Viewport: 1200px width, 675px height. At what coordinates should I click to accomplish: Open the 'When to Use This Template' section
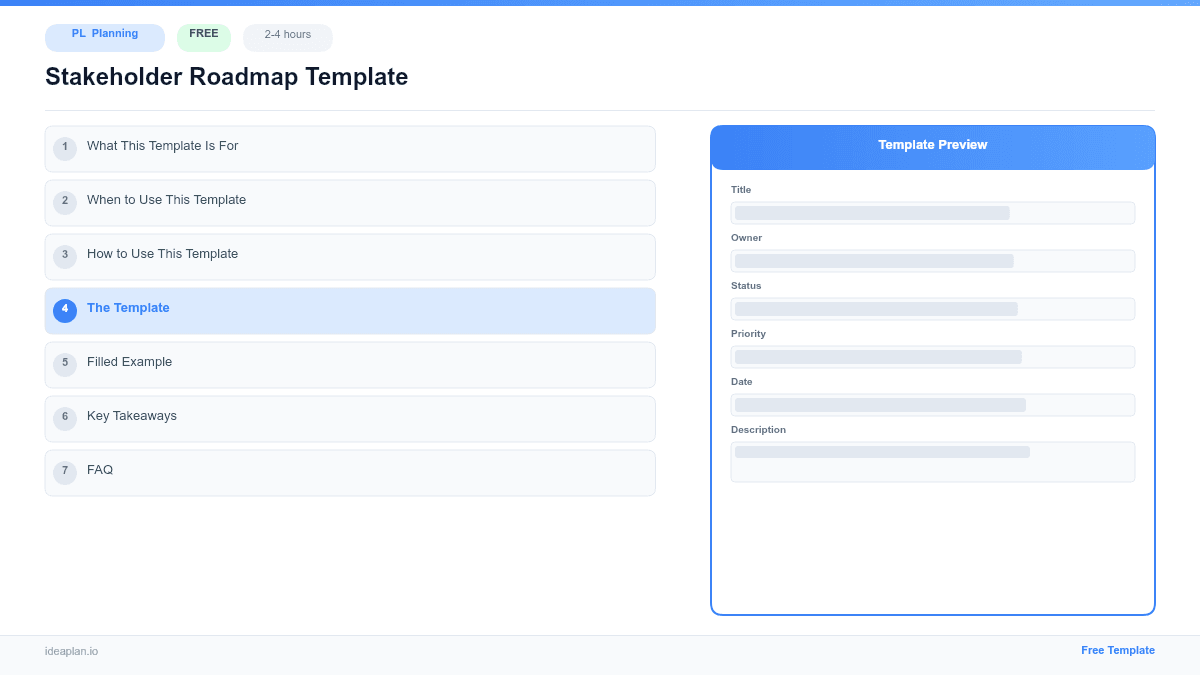(350, 202)
